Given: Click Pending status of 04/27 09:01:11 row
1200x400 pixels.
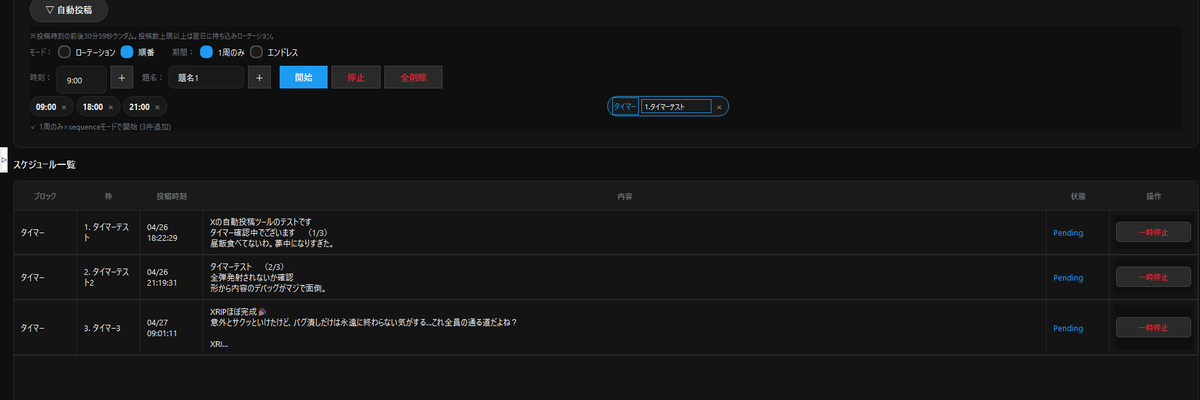Looking at the screenshot, I should tap(1068, 328).
